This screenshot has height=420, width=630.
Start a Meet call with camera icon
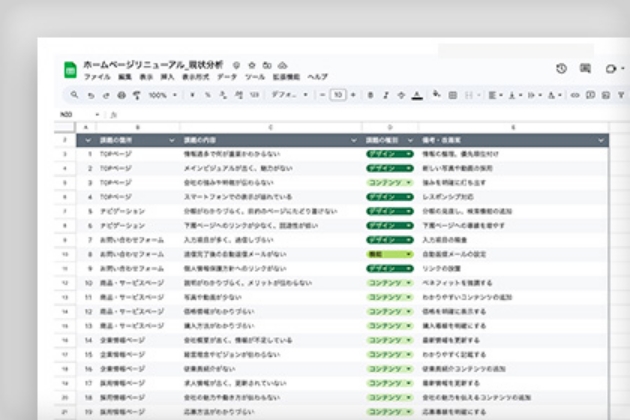[x=611, y=69]
